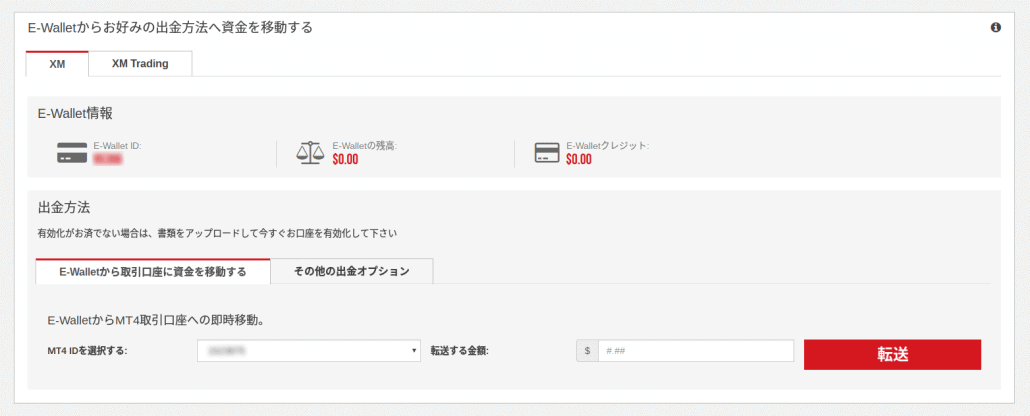Switch to the XM tab
The image size is (1030, 416).
tap(57, 64)
